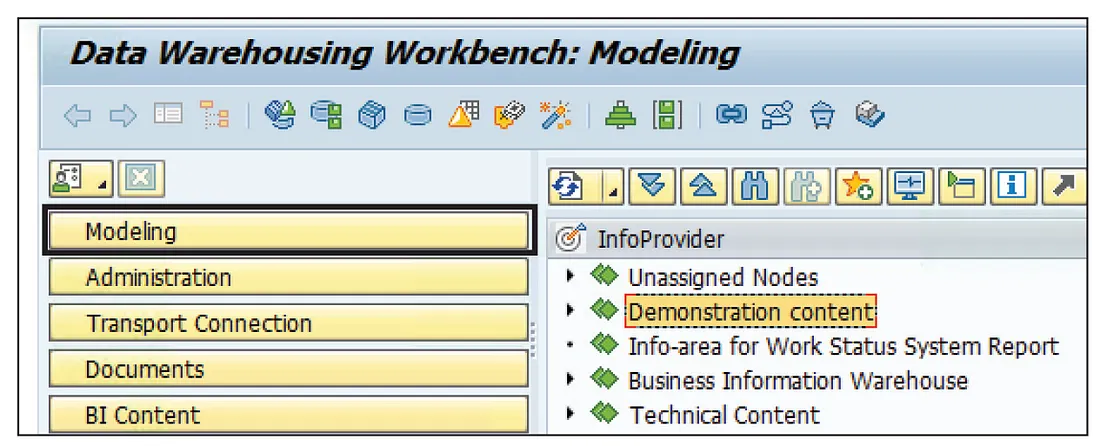Click the forward arrow in the toolbar

[123, 116]
